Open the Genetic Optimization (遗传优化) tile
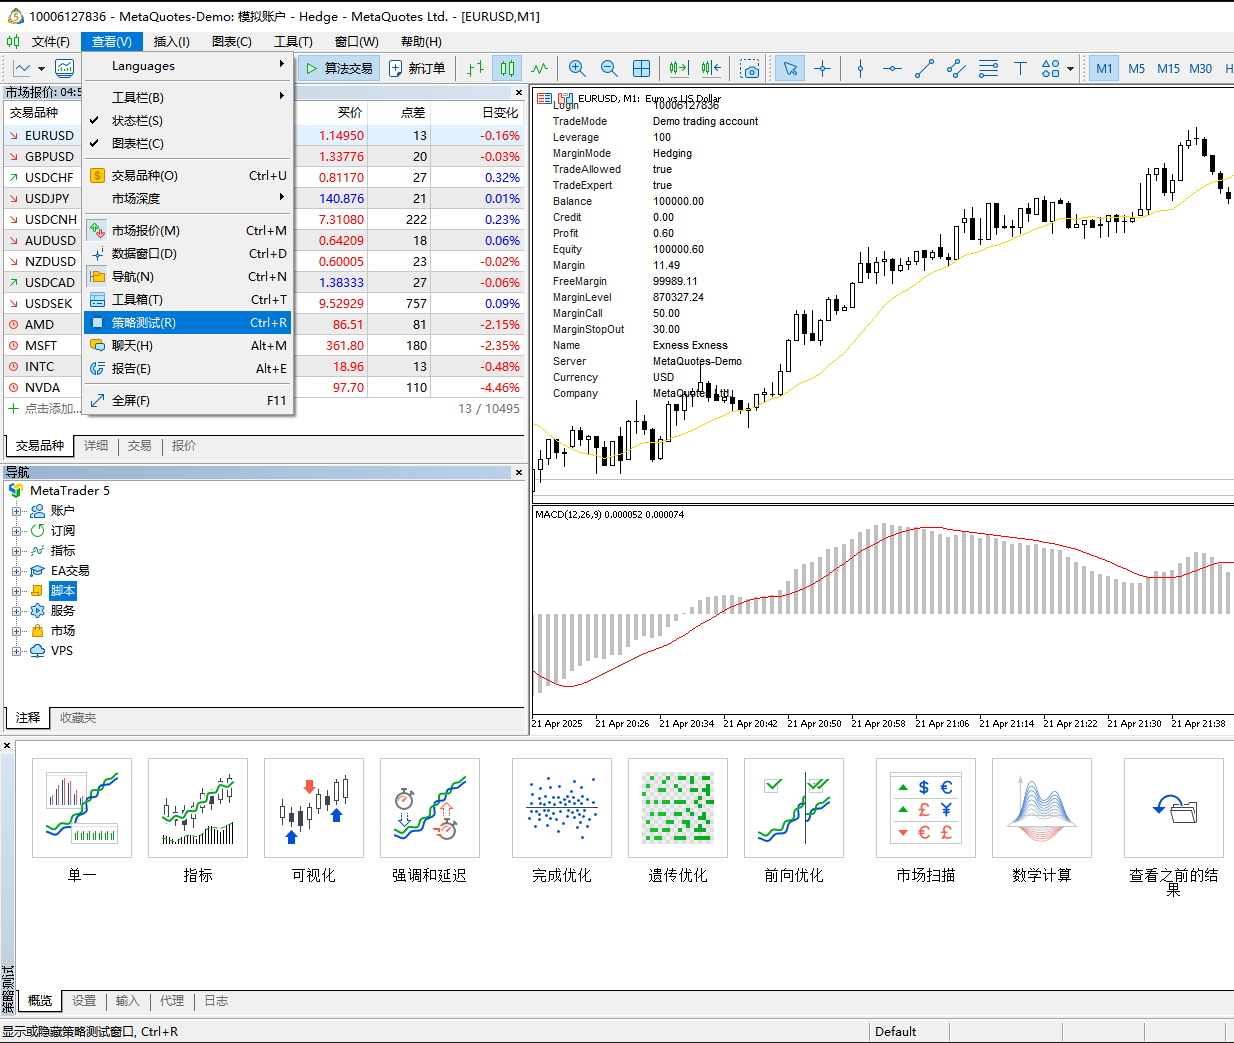The image size is (1234, 1043). tap(677, 808)
